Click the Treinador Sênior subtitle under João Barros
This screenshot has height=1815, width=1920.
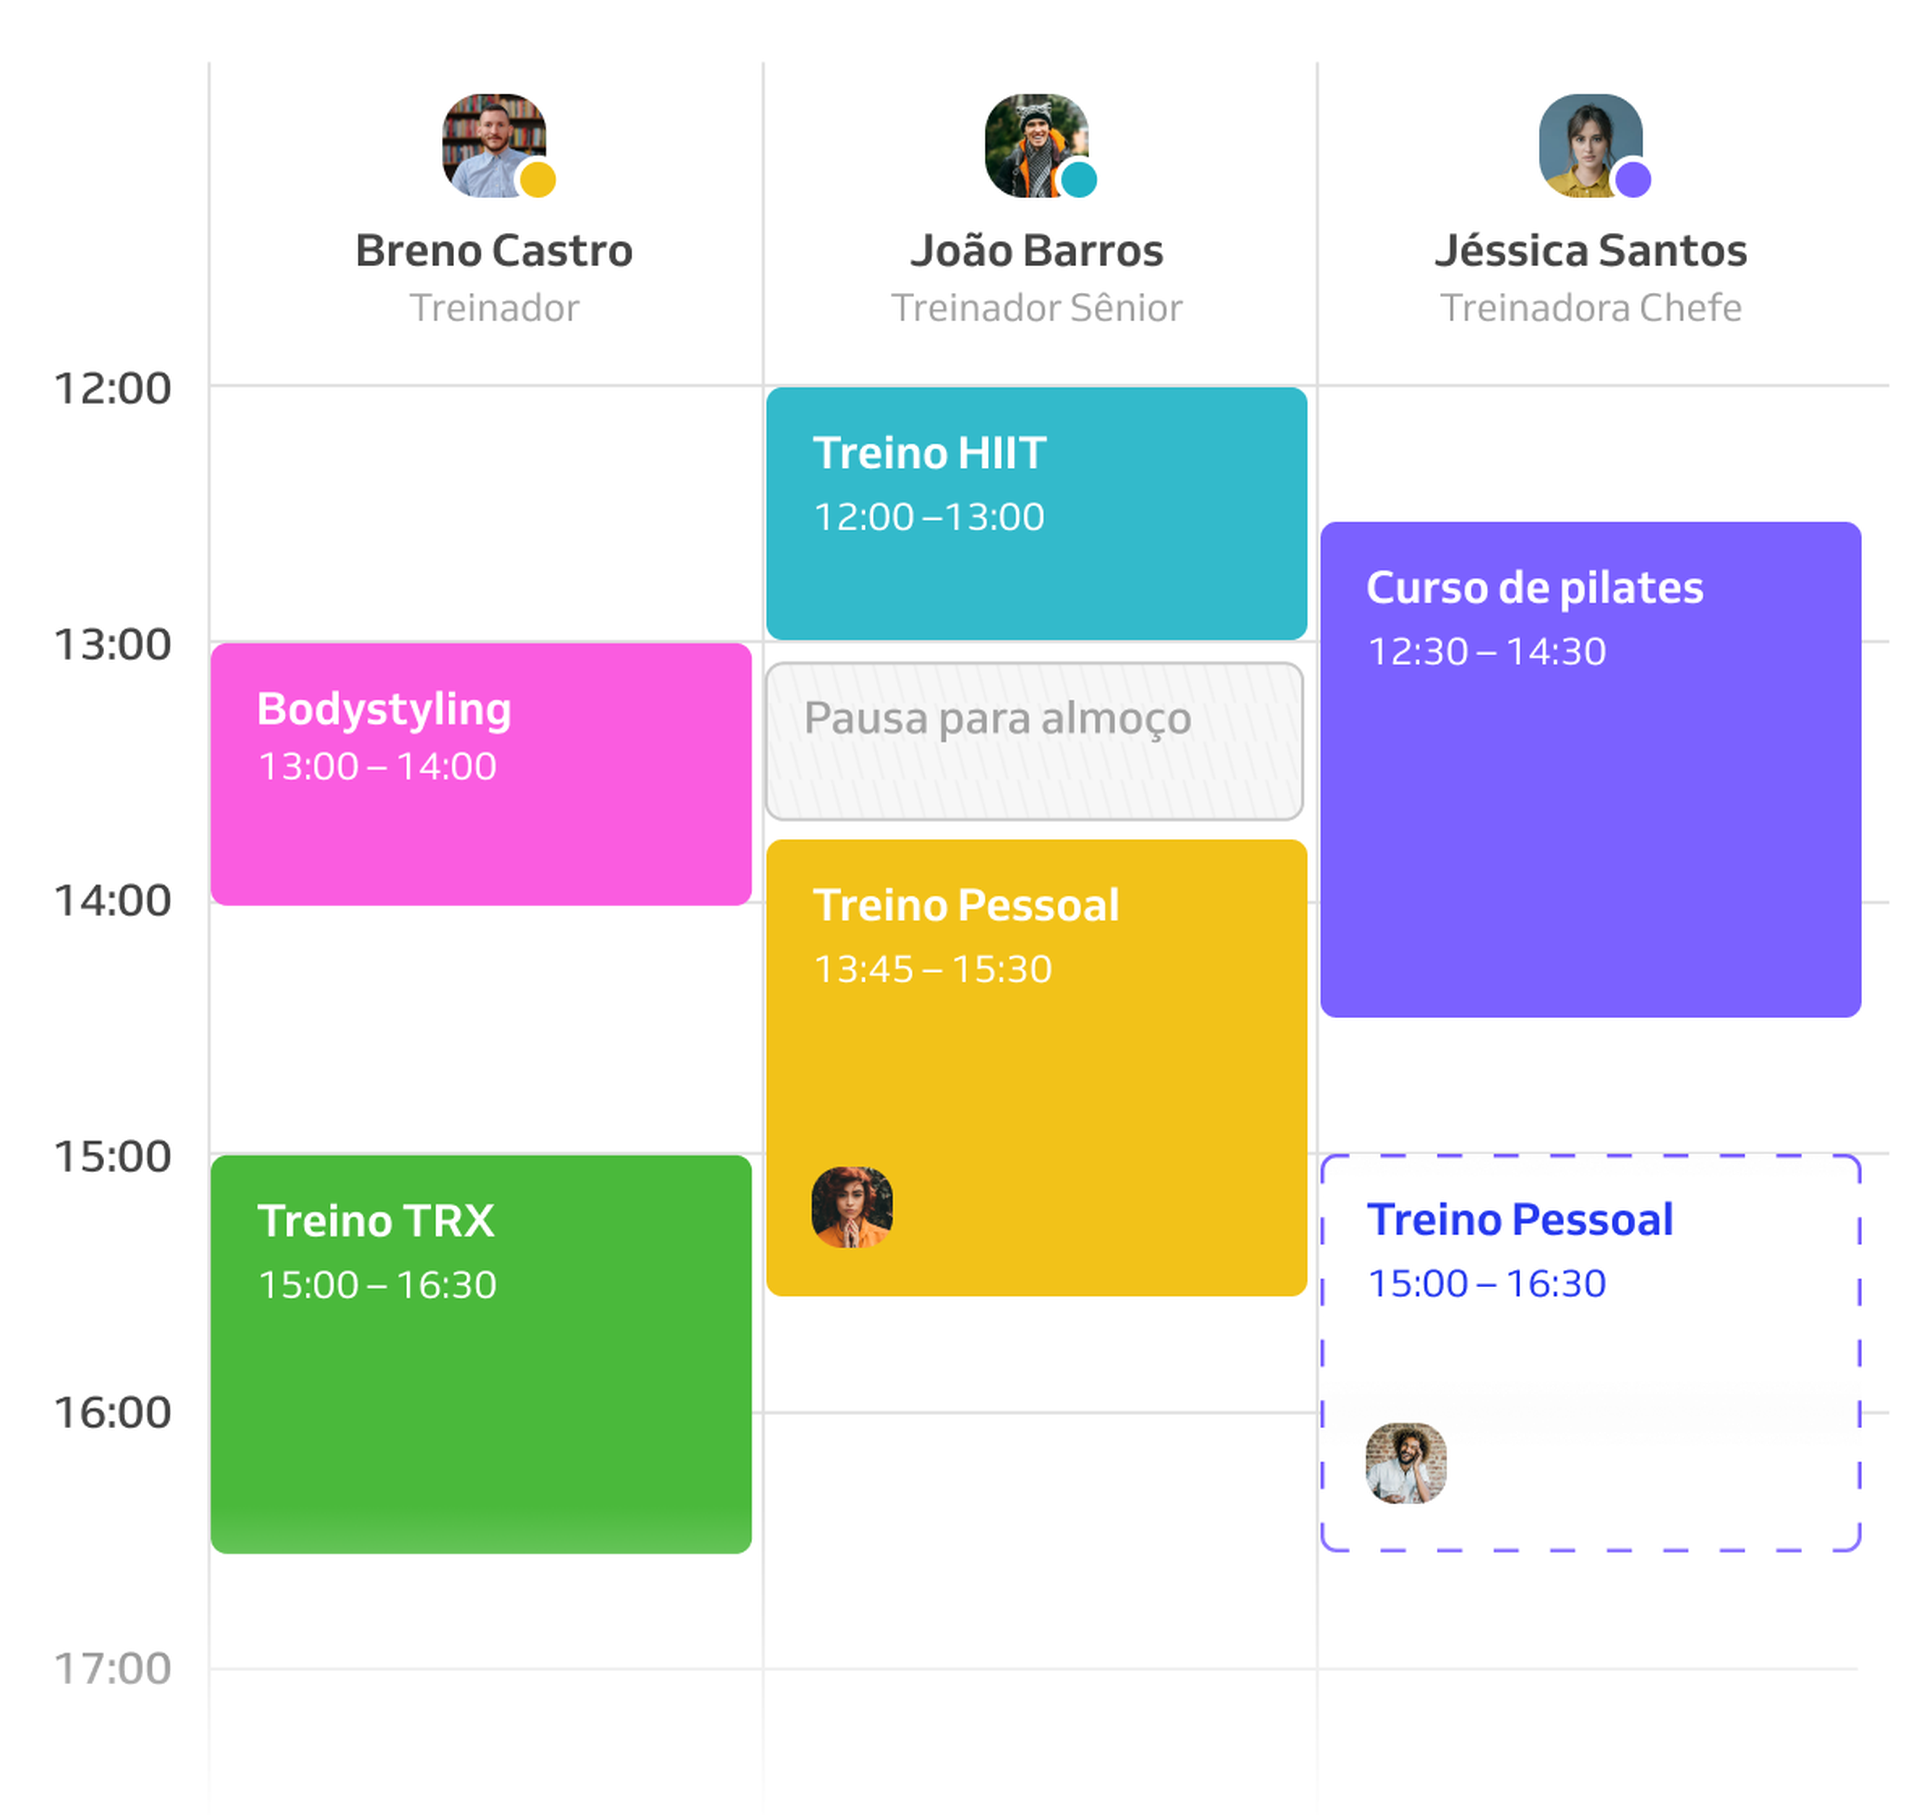pyautogui.click(x=1037, y=308)
